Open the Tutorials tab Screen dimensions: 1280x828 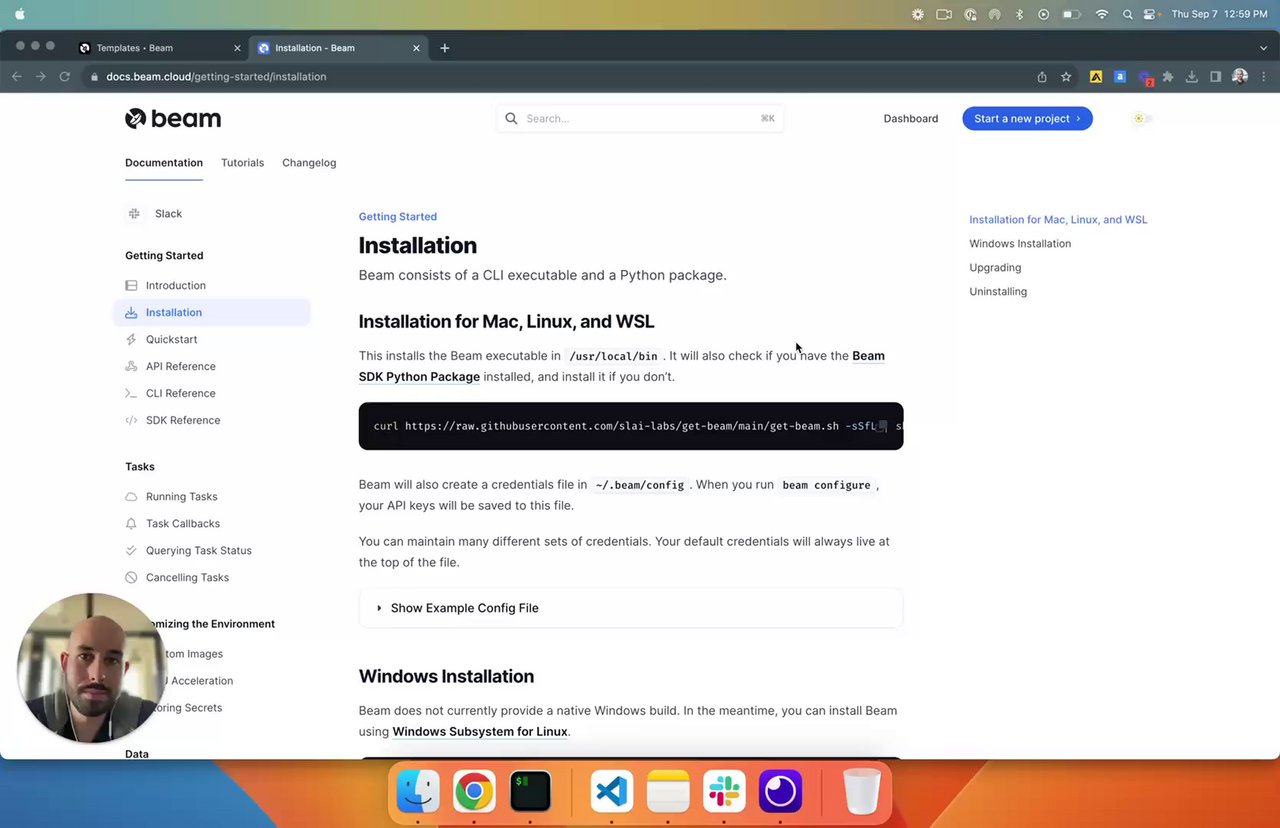[242, 163]
